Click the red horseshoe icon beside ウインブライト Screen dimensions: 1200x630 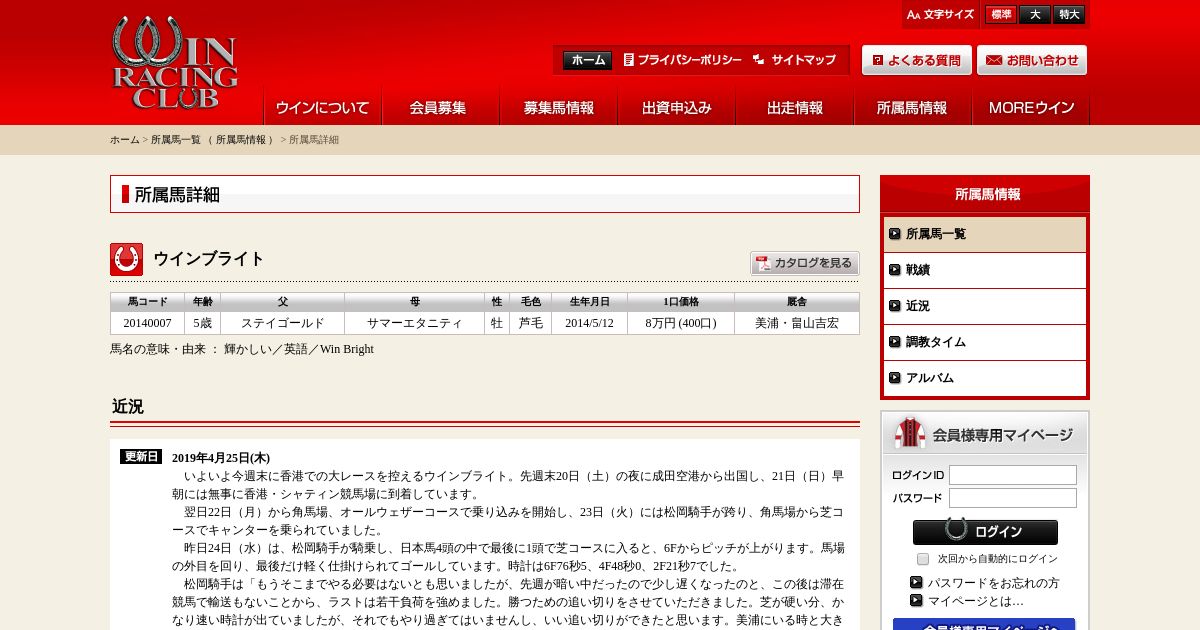point(126,259)
